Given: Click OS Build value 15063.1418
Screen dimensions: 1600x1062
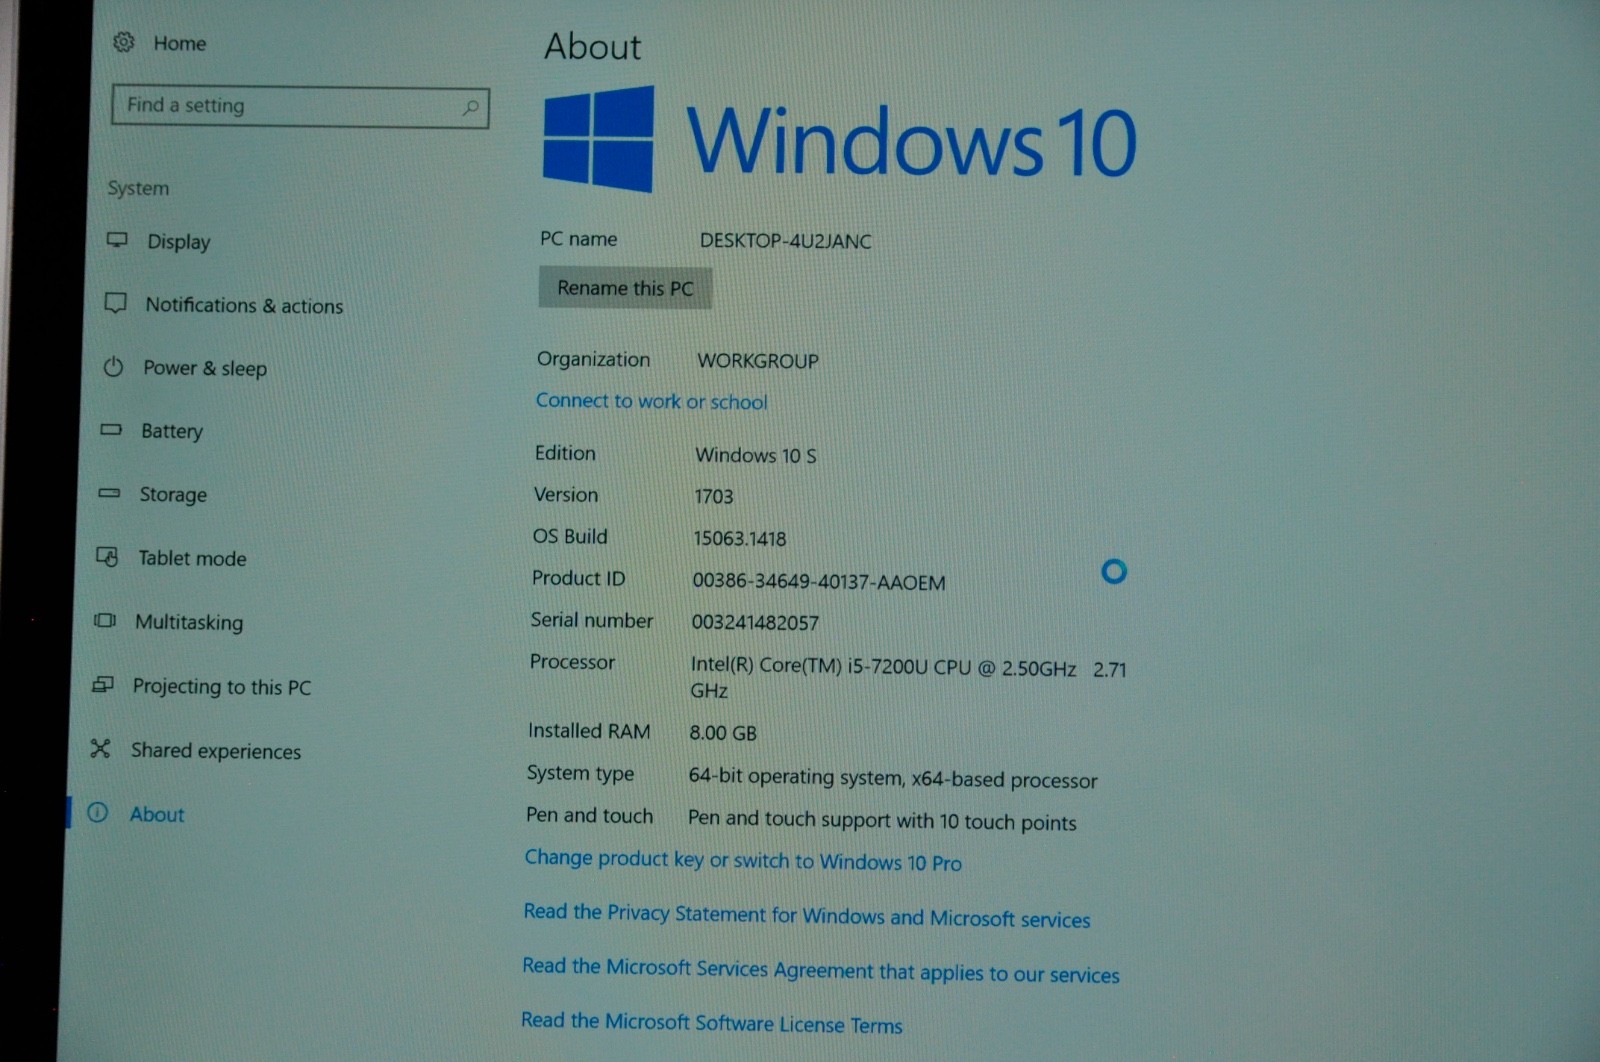Looking at the screenshot, I should pyautogui.click(x=740, y=539).
